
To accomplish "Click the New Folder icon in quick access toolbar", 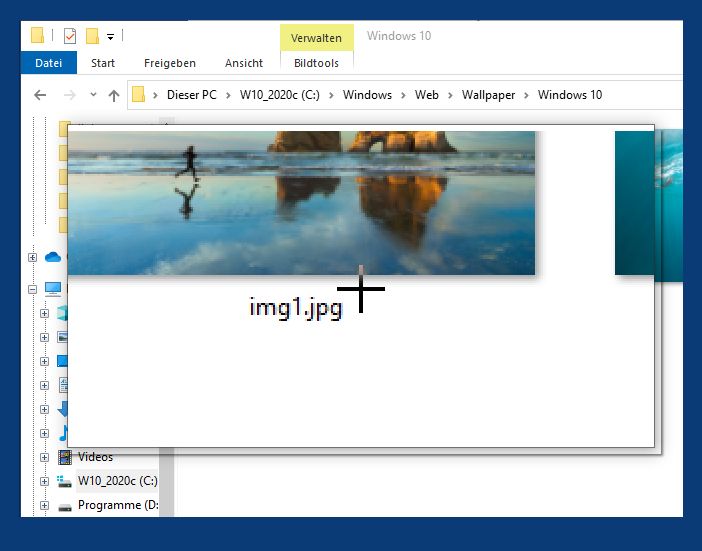I will tap(92, 36).
